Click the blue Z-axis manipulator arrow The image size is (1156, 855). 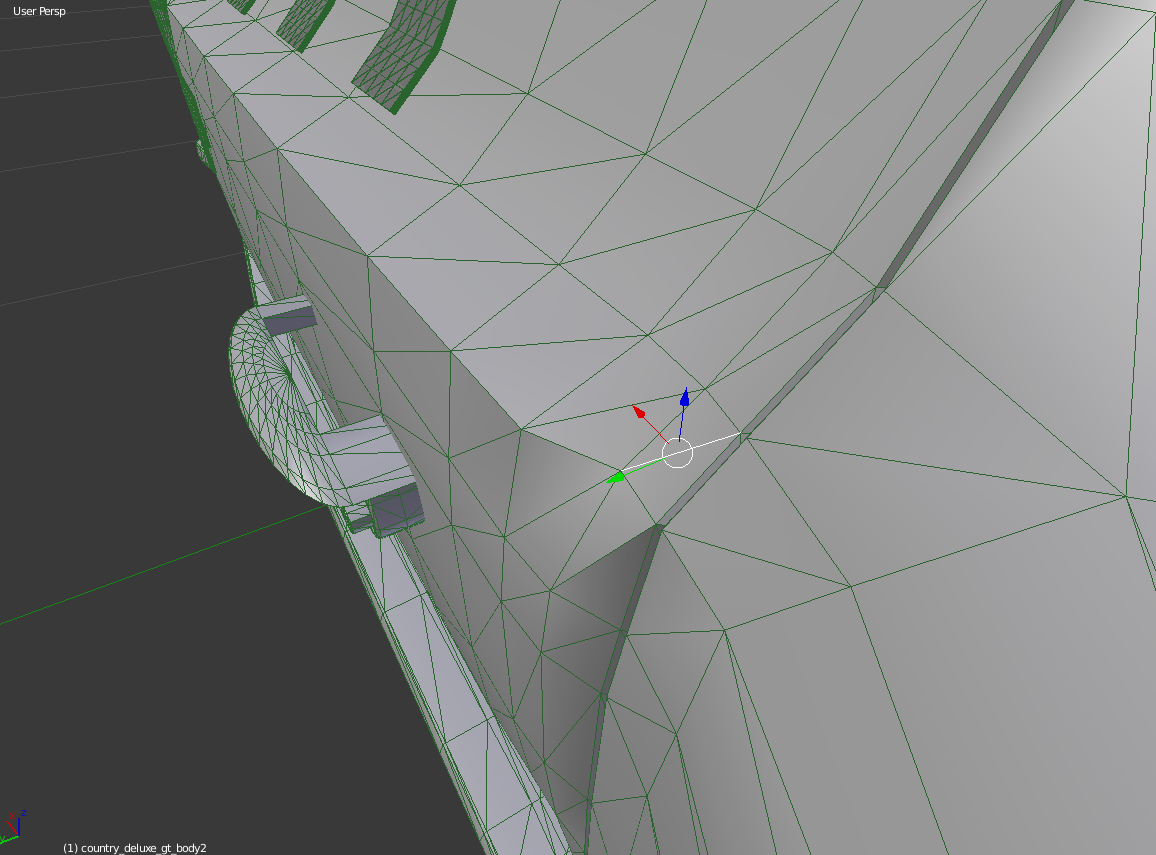[685, 397]
